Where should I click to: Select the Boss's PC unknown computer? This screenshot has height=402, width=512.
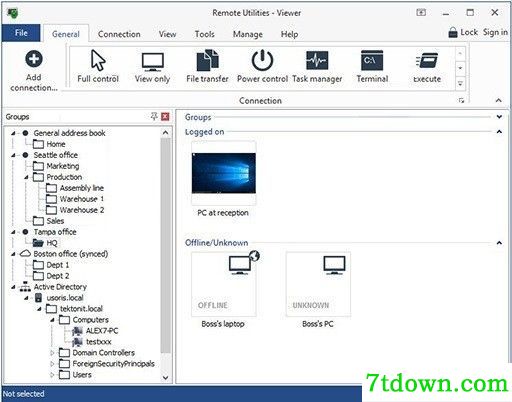[x=318, y=284]
